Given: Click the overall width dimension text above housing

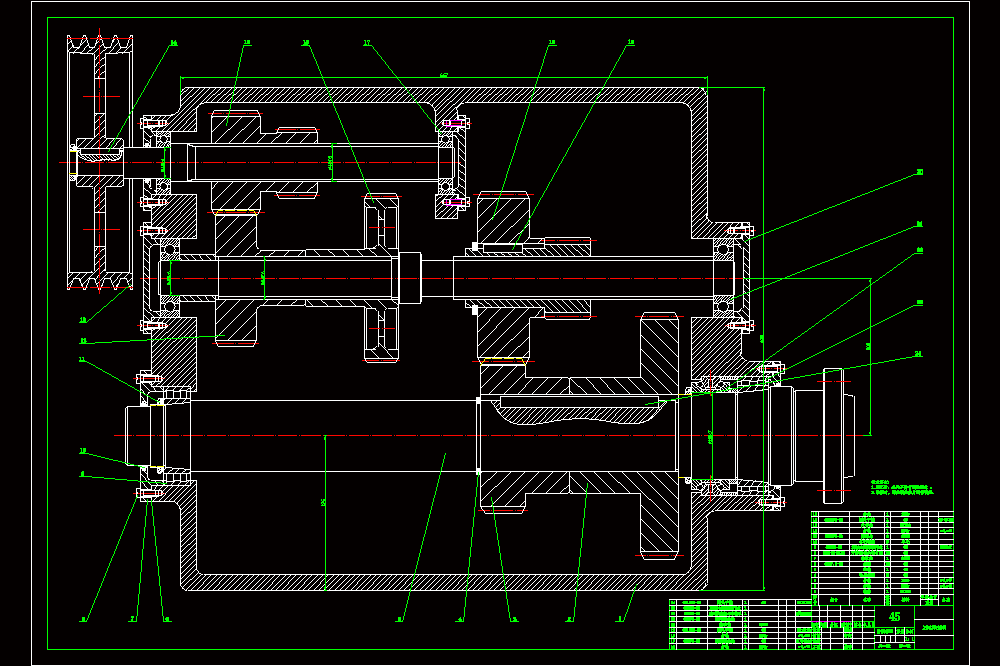Looking at the screenshot, I should coord(444,75).
